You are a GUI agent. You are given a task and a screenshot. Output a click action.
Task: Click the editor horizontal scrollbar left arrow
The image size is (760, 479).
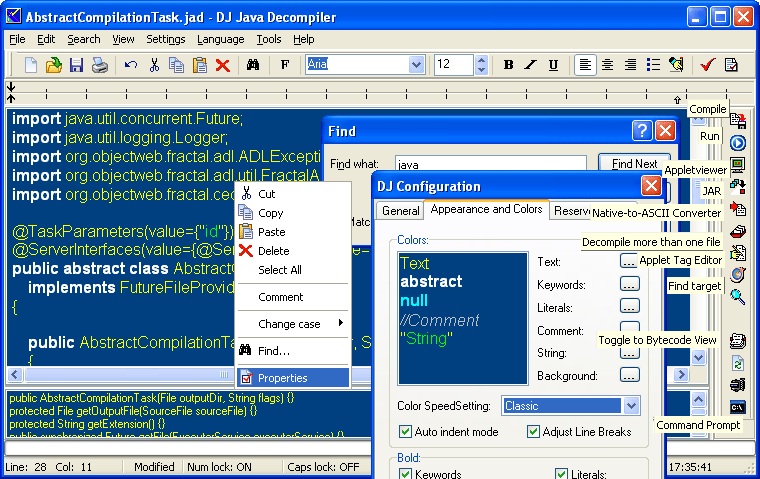click(x=15, y=374)
